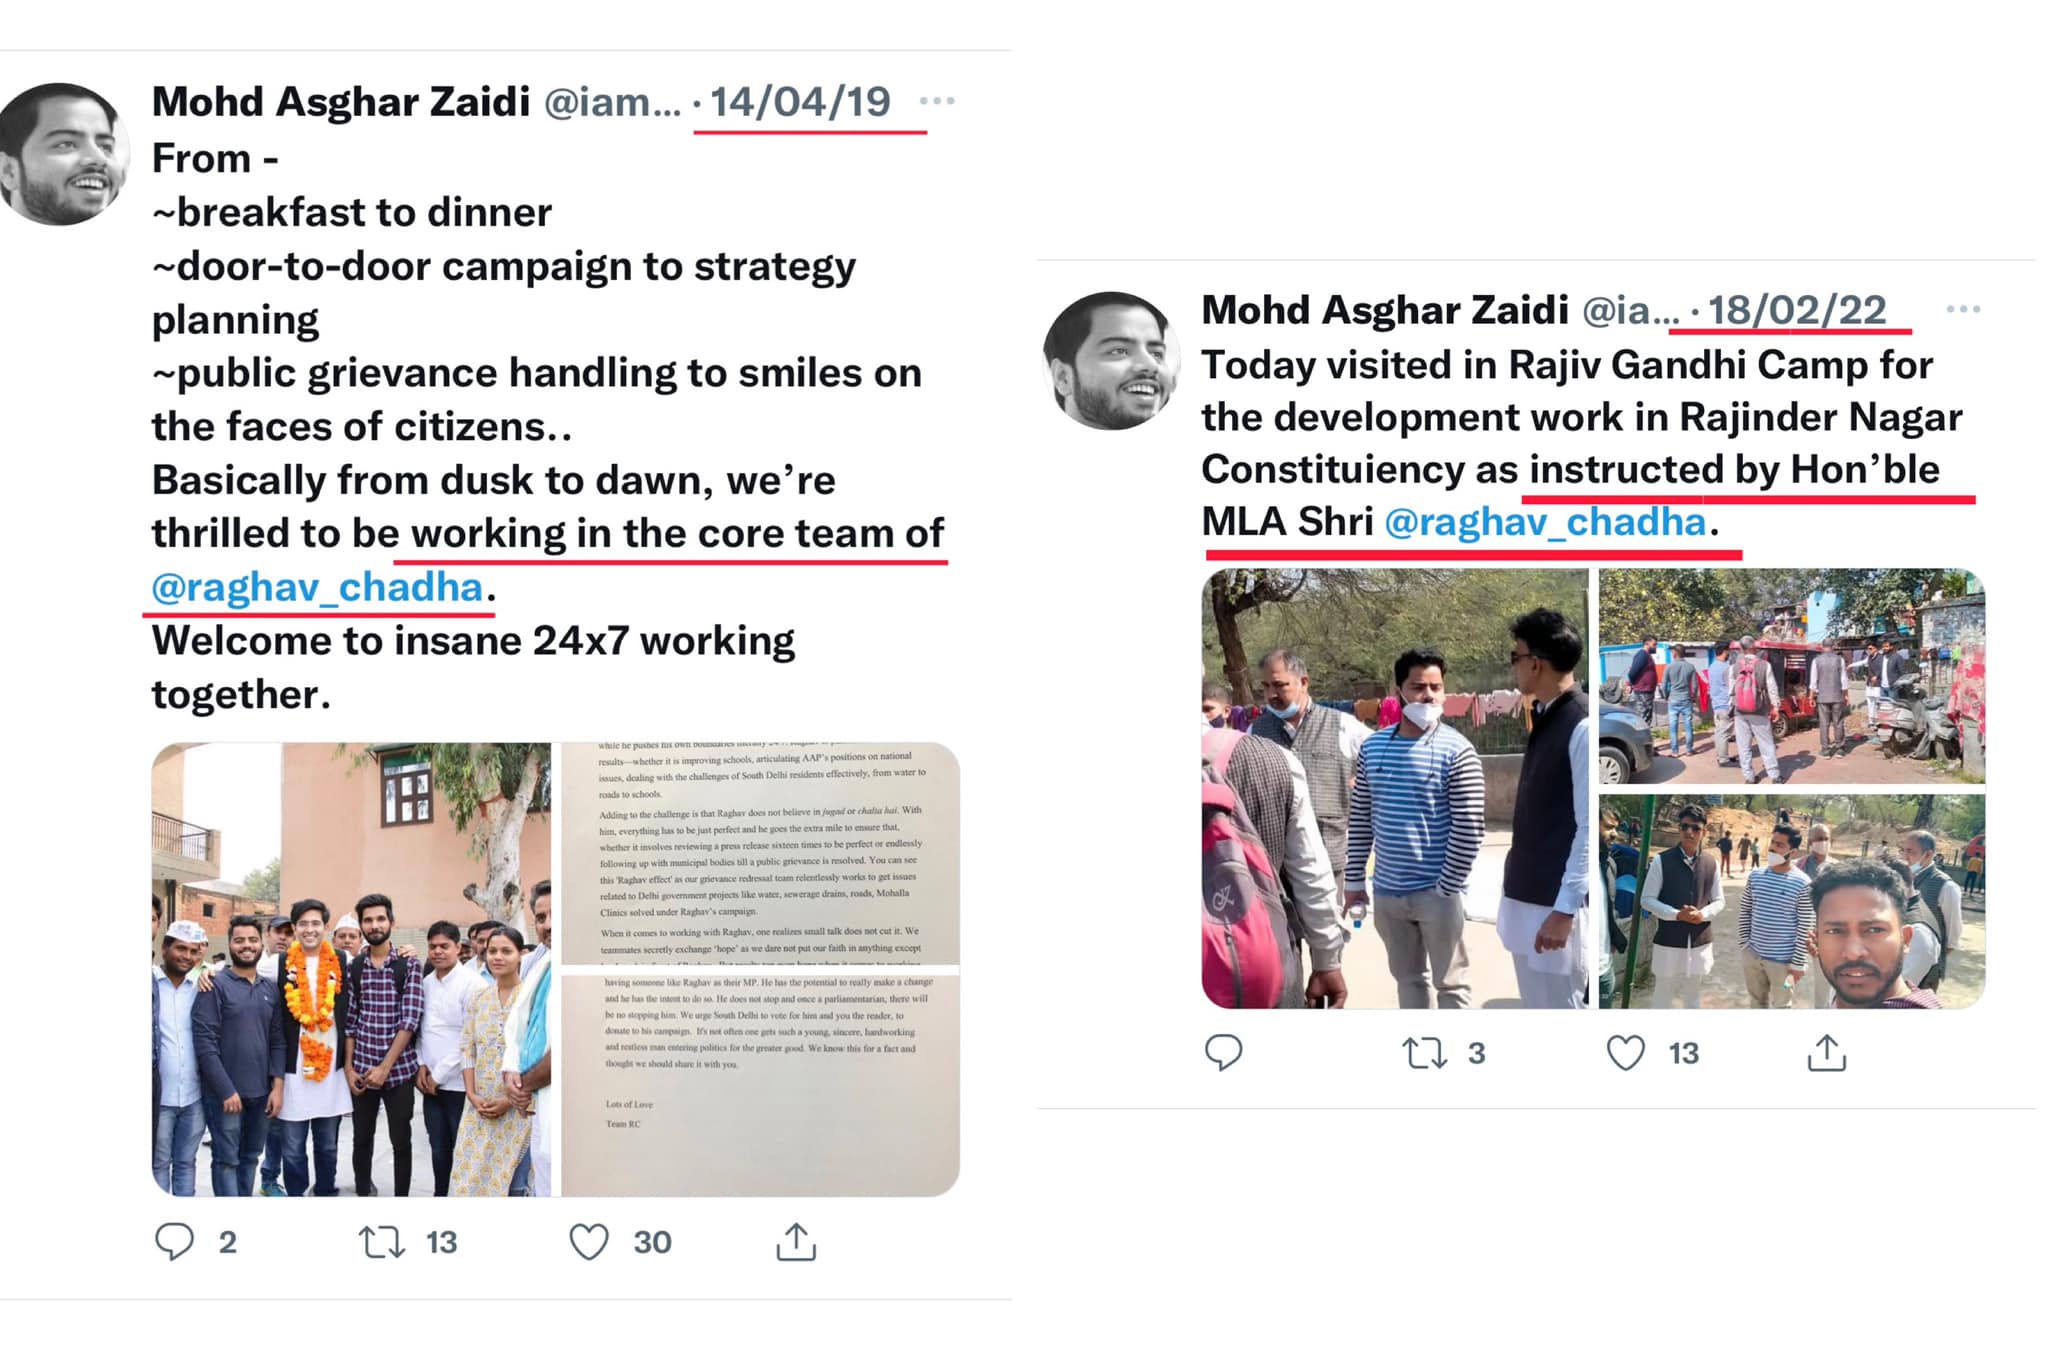Screen dimensions: 2048x1366
Task: Open @raghav_chadha mention in right tweet
Action: [x=1545, y=522]
